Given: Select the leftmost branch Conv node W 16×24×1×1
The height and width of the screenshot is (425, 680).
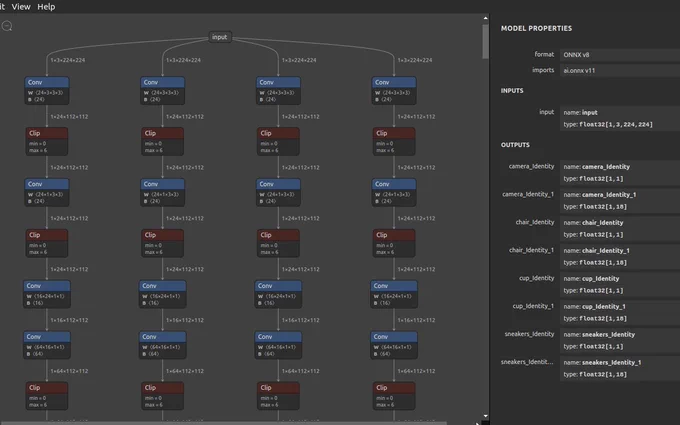Looking at the screenshot, I should [x=47, y=294].
